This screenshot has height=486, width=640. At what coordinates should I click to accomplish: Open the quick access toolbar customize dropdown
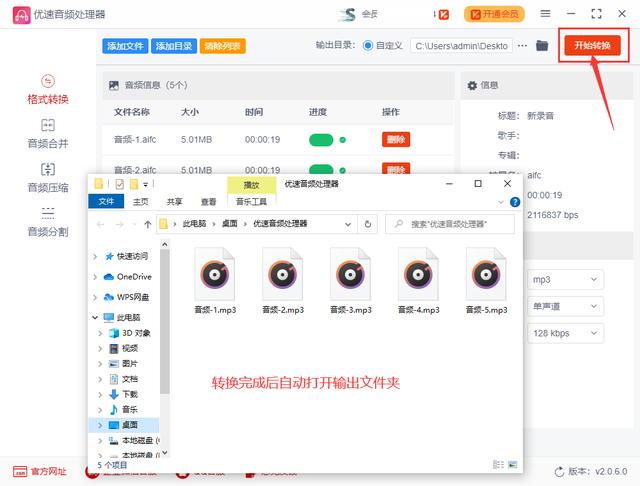click(x=145, y=185)
